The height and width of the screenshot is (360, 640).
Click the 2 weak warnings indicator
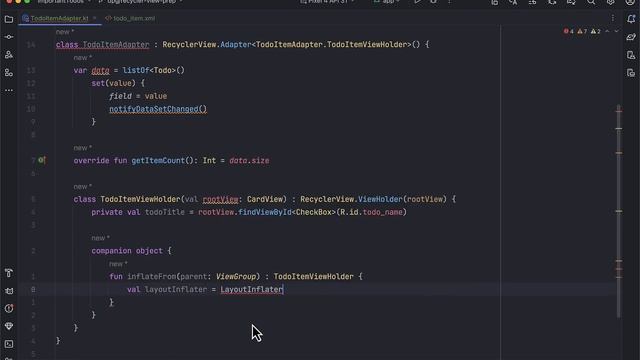tap(596, 31)
